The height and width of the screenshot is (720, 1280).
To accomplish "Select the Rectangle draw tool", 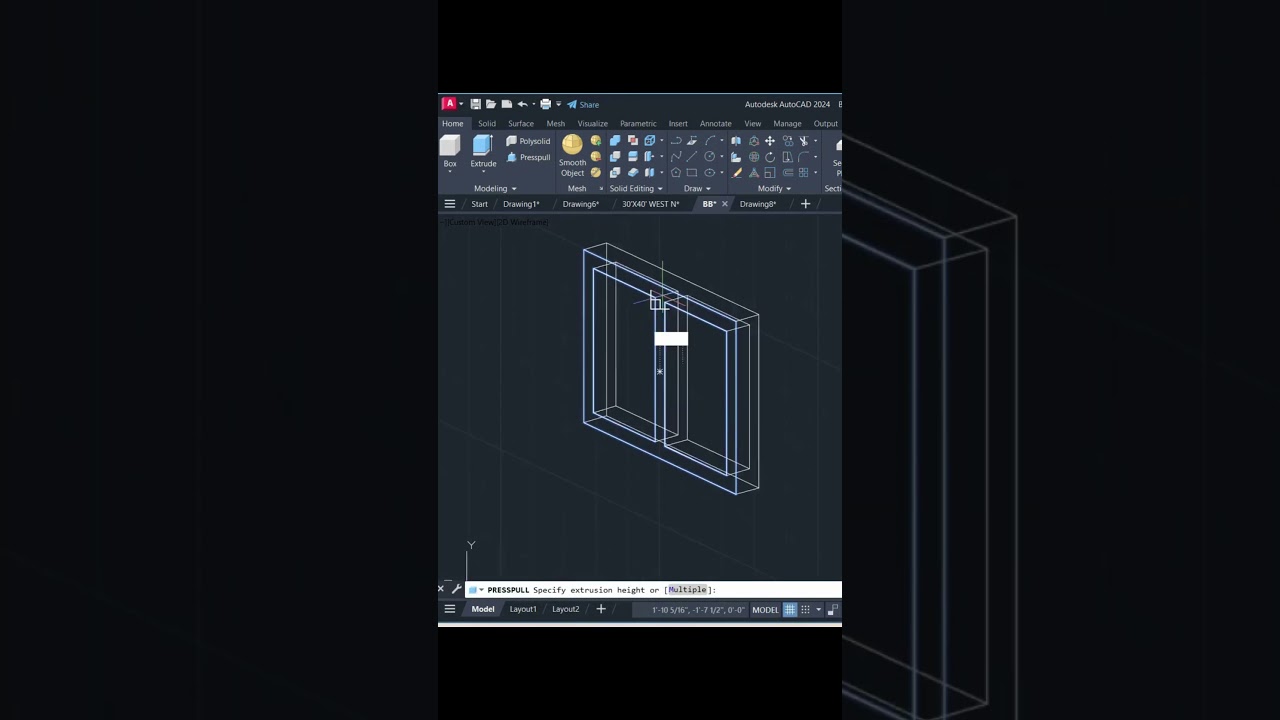I will tap(692, 172).
